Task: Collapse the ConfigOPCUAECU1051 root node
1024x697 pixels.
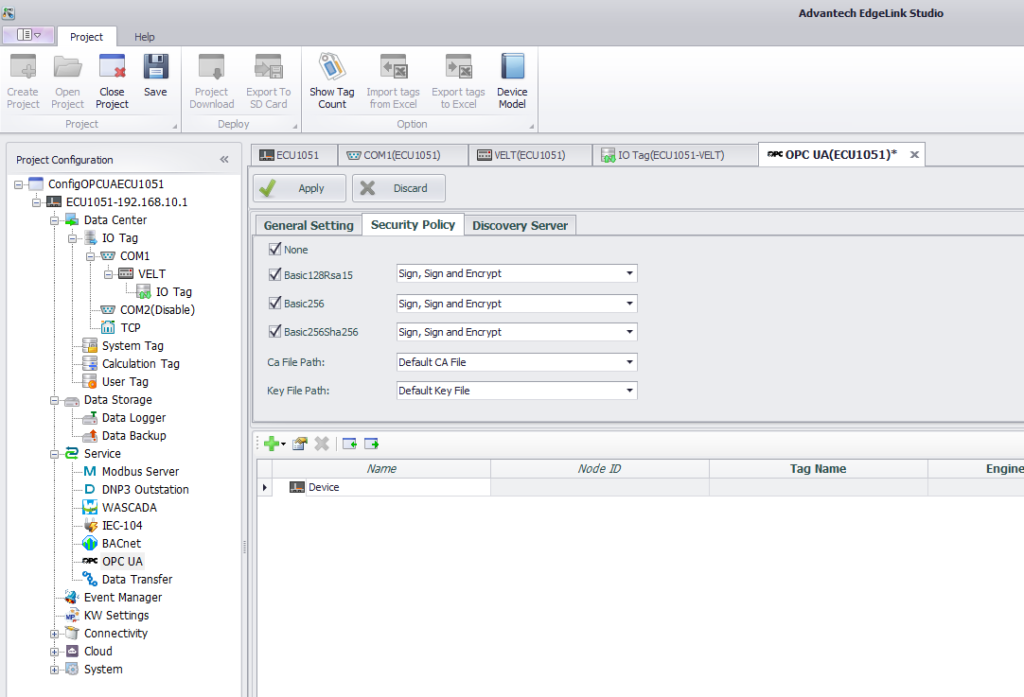Action: [x=19, y=185]
